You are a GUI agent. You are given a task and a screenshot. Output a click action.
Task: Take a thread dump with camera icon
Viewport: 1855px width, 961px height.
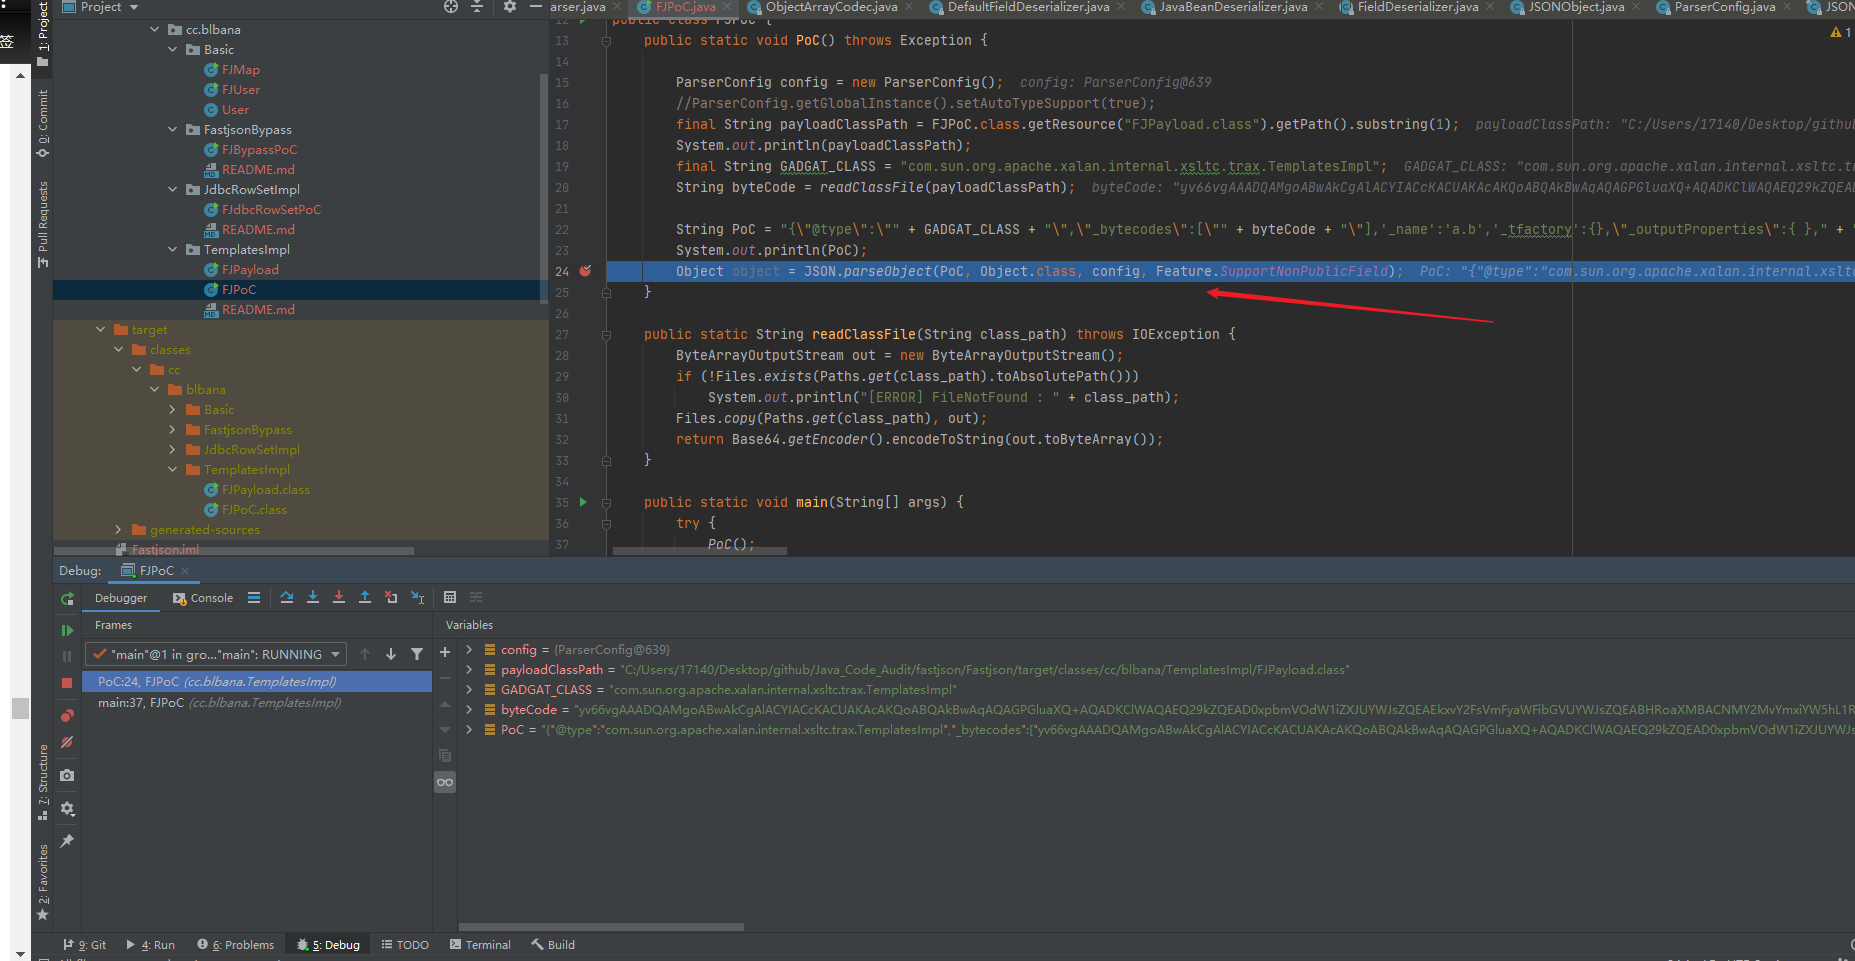tap(67, 775)
